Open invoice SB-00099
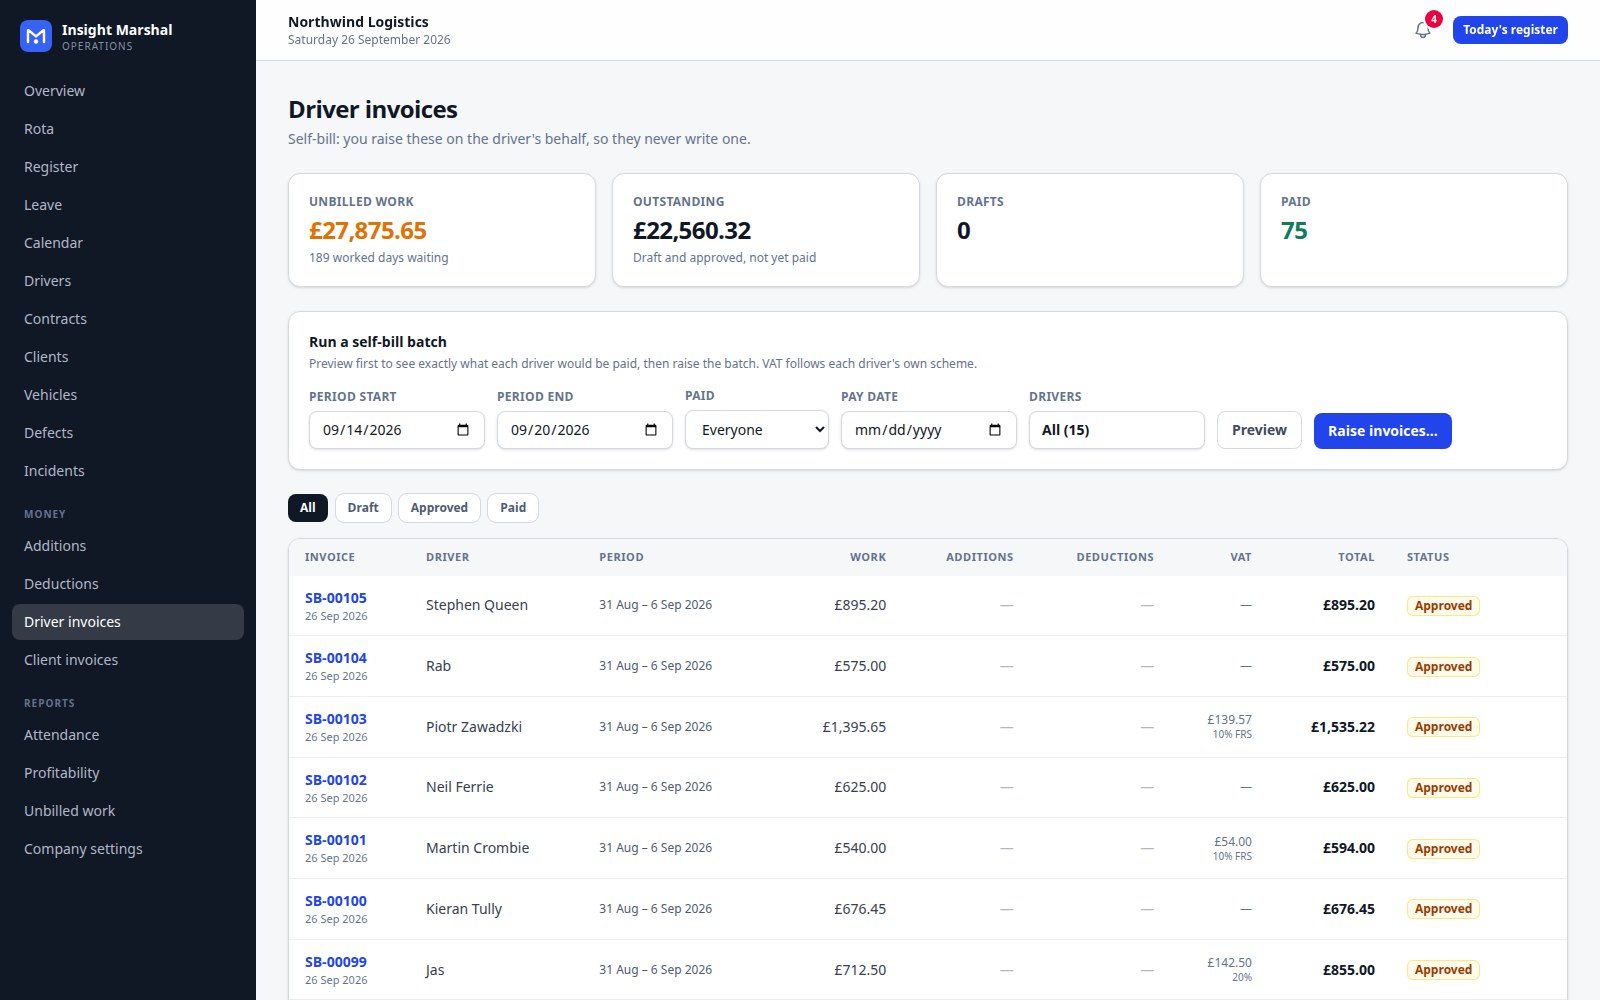 pyautogui.click(x=336, y=962)
